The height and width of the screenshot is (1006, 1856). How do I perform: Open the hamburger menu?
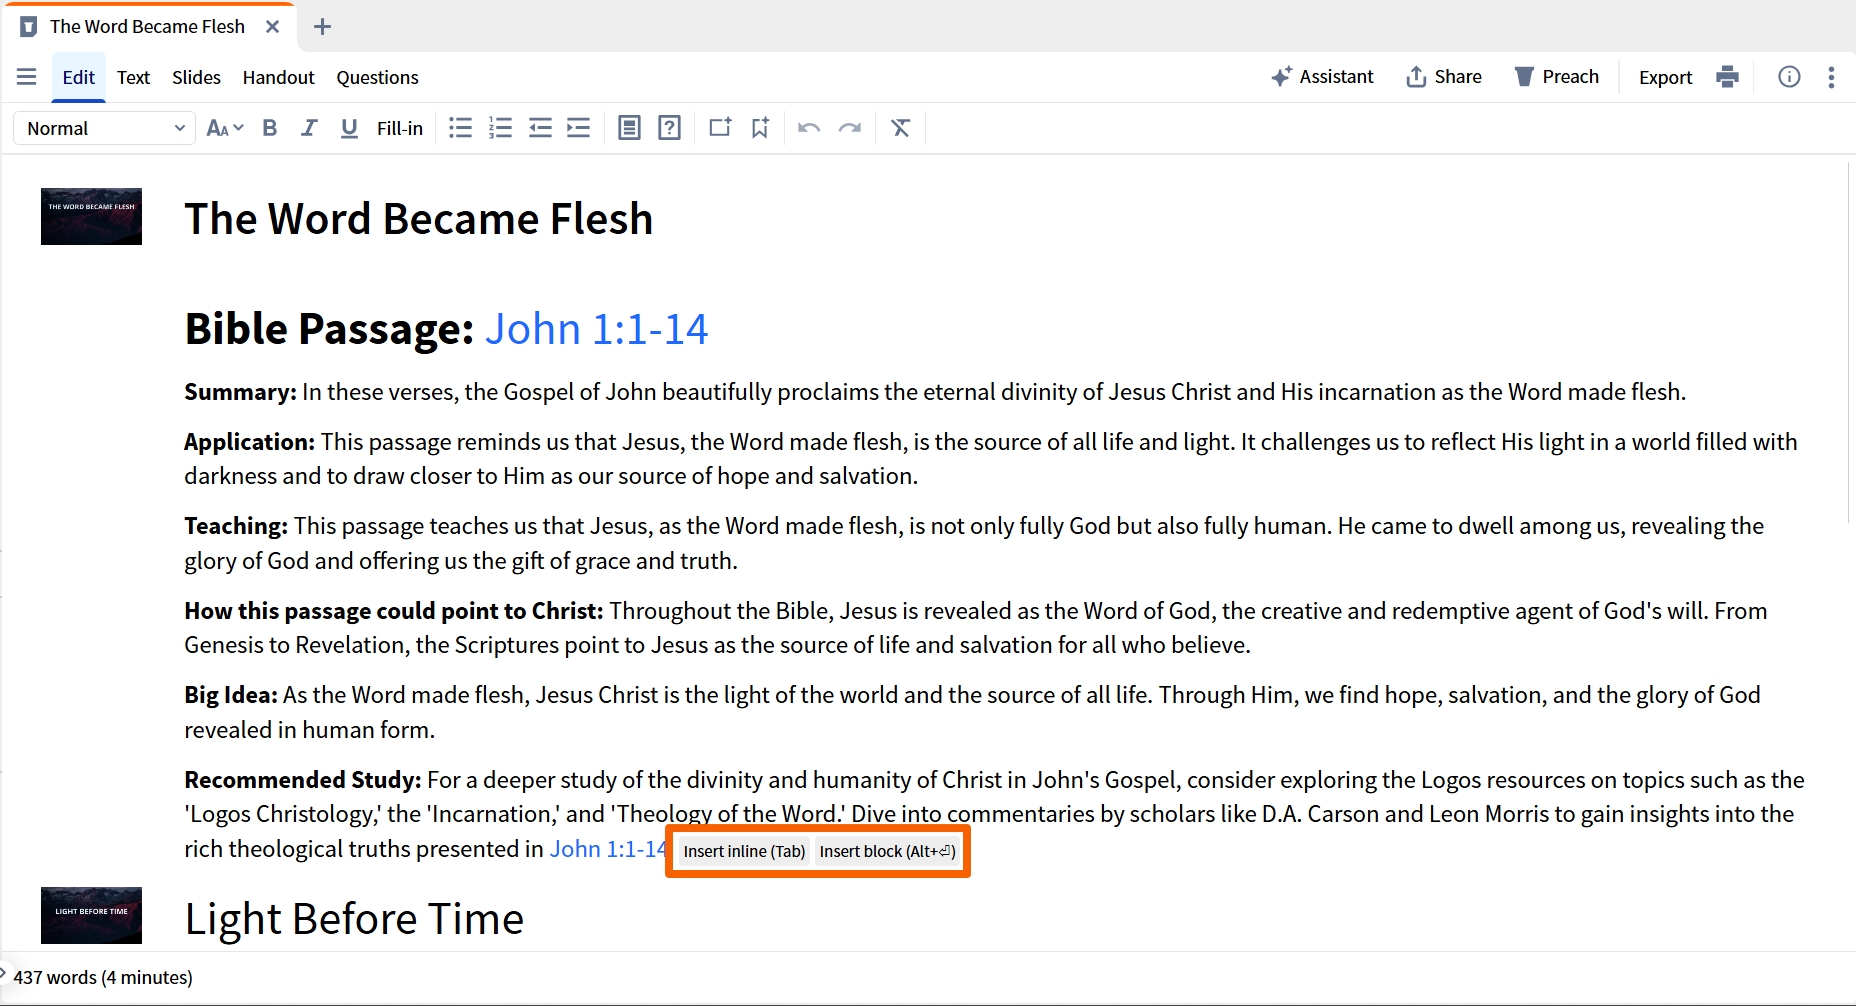27,77
